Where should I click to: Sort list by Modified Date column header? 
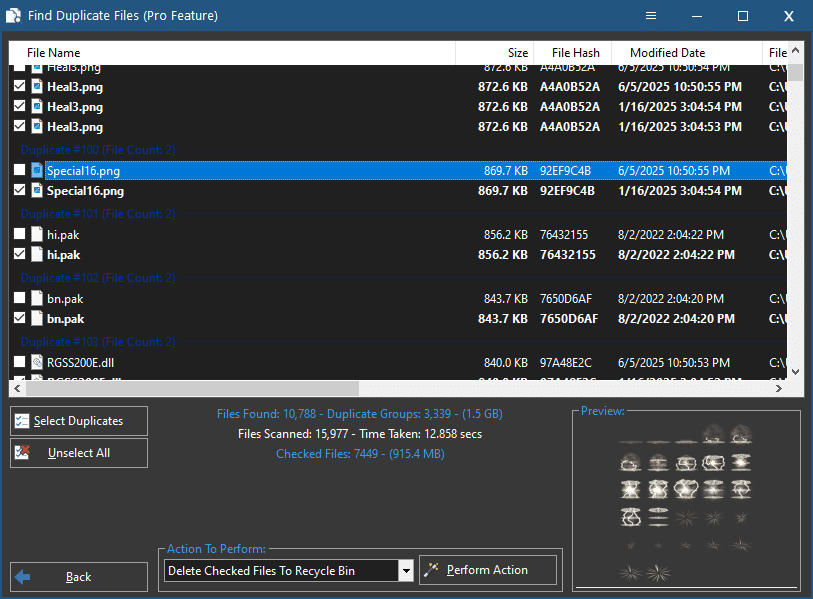pos(667,53)
